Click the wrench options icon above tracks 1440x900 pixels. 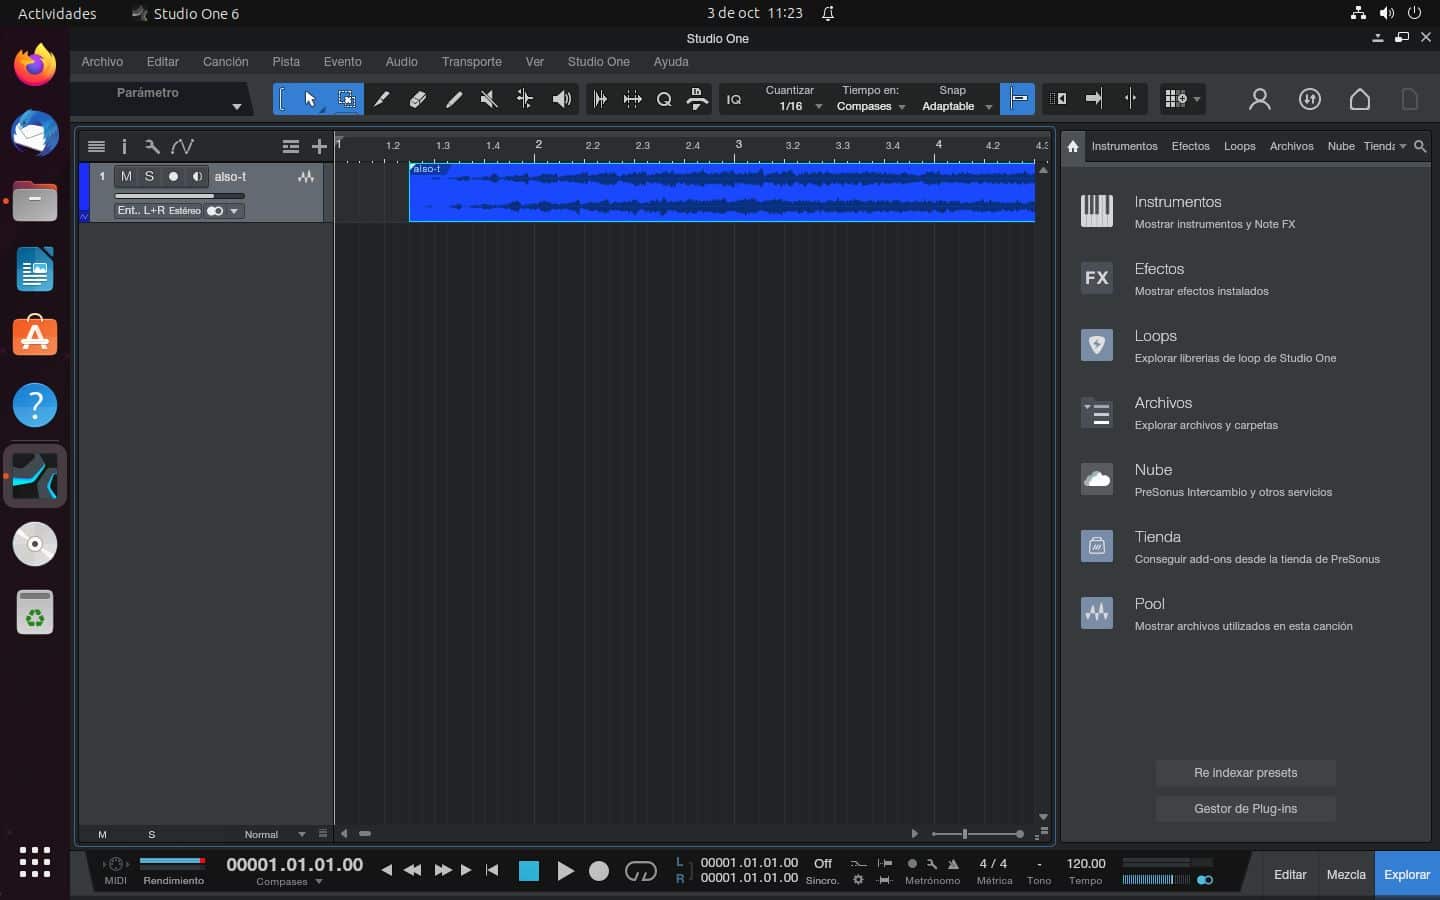pyautogui.click(x=152, y=146)
